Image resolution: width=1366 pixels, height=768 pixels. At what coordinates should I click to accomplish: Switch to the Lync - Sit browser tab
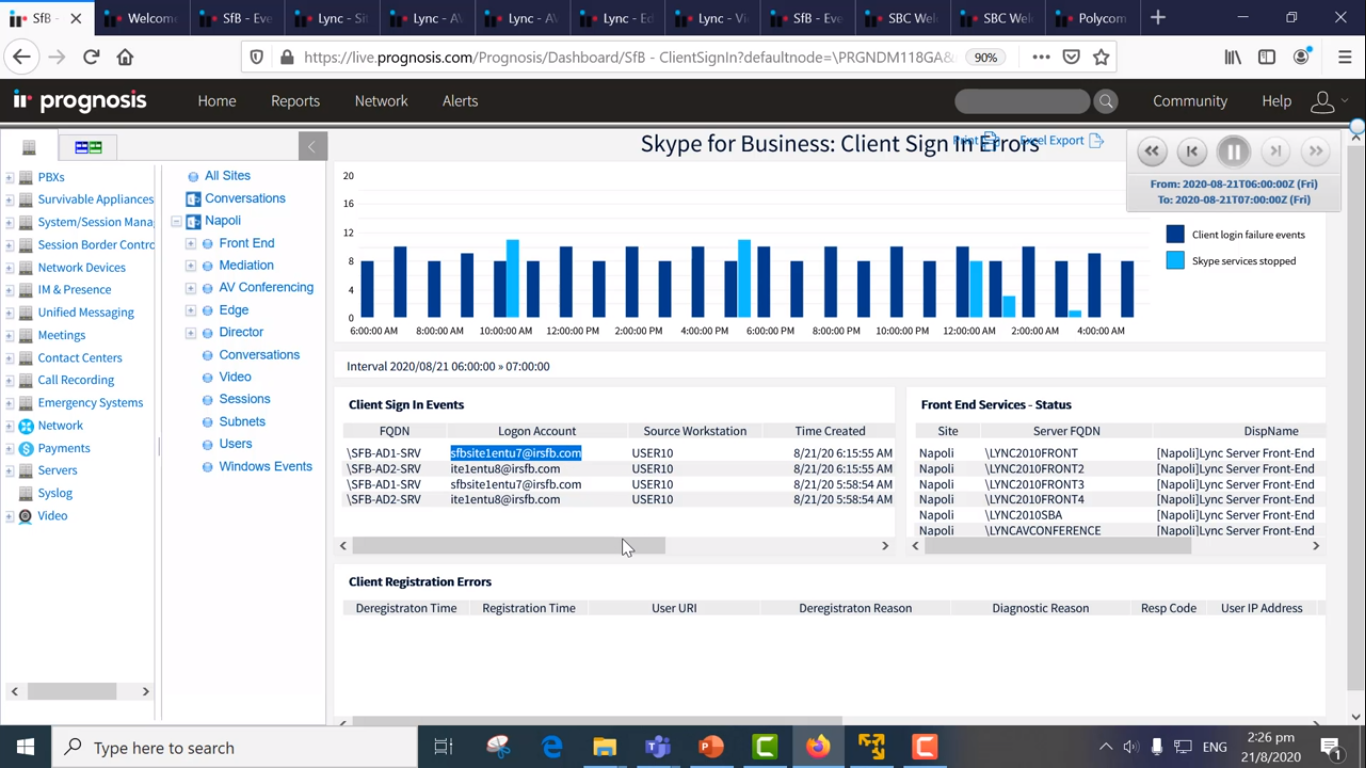click(x=332, y=18)
